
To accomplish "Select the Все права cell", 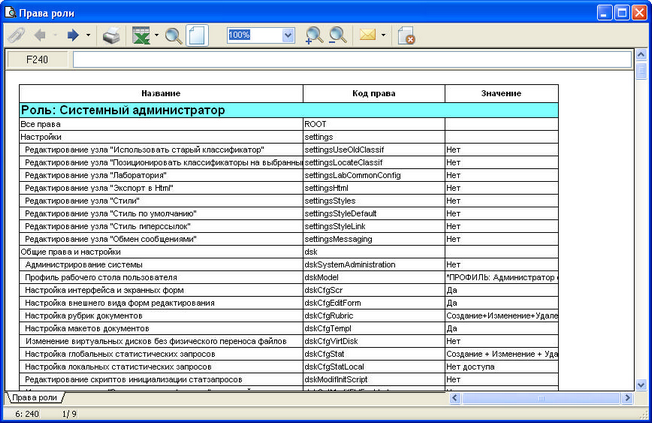I will pyautogui.click(x=161, y=124).
